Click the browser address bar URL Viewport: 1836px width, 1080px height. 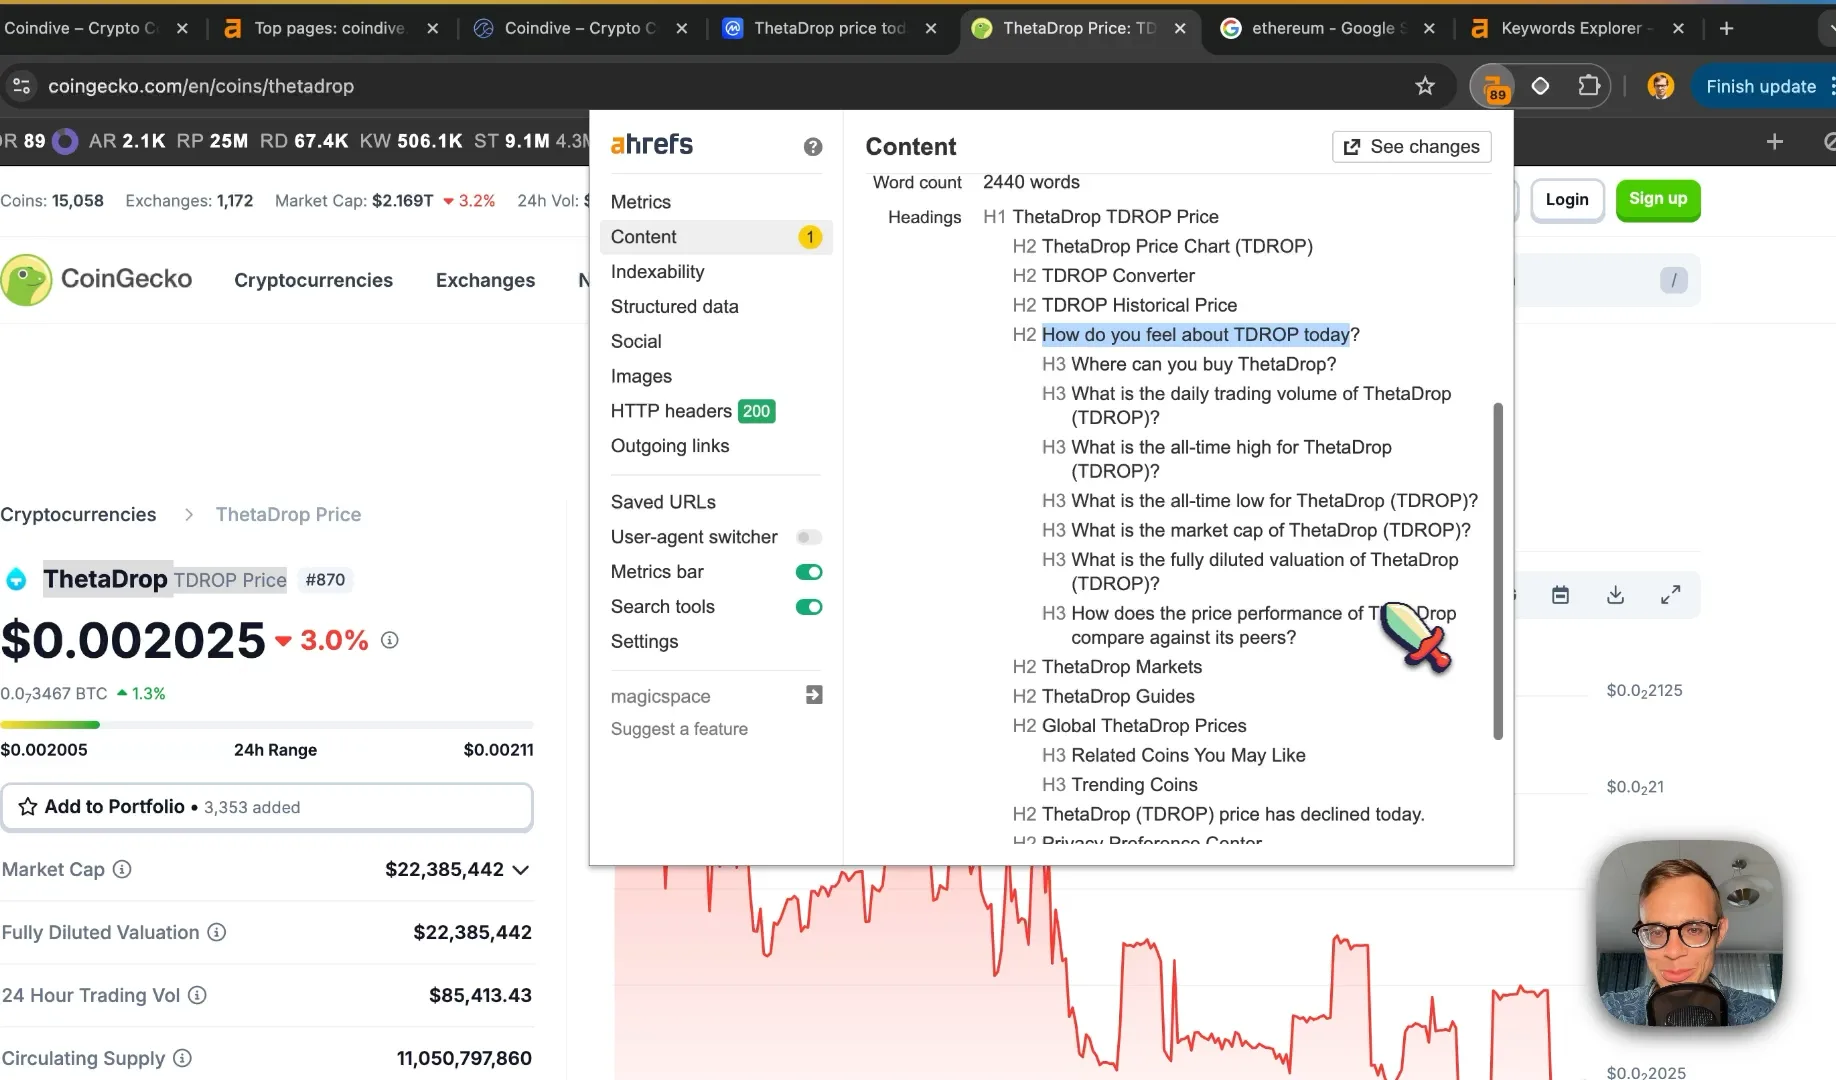click(201, 86)
